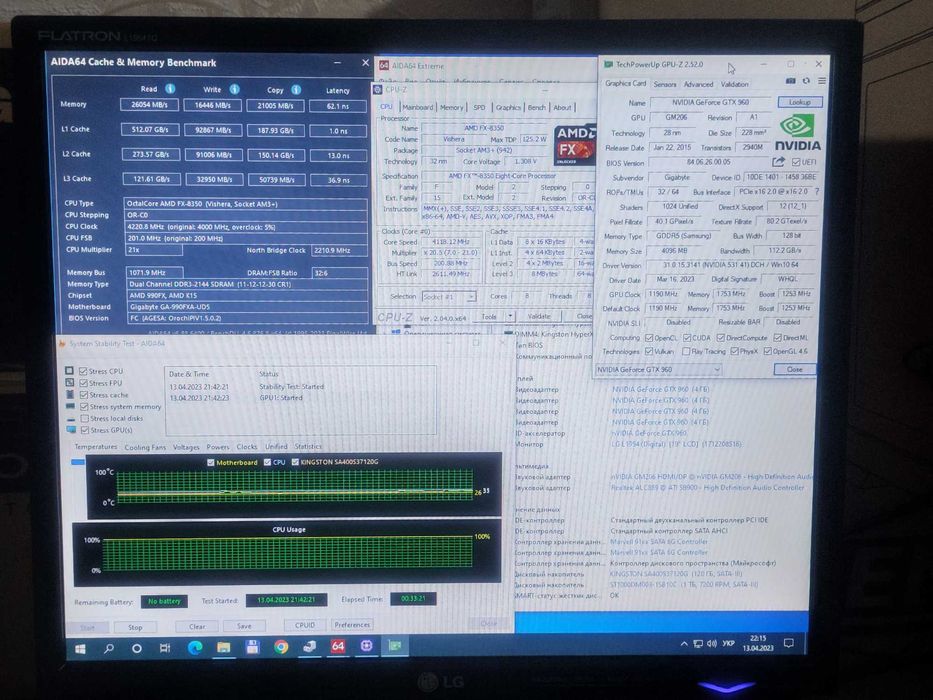This screenshot has width=933, height=700.
Task: Click Clear in stability test
Action: [x=197, y=627]
